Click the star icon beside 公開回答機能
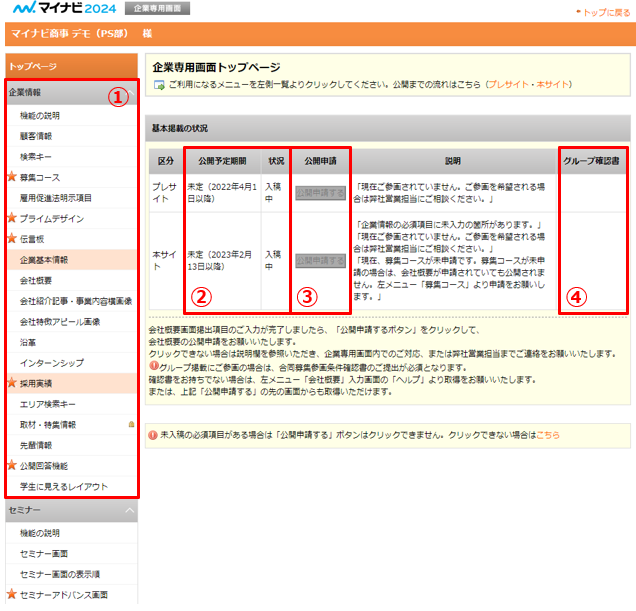The image size is (636, 611). point(12,466)
